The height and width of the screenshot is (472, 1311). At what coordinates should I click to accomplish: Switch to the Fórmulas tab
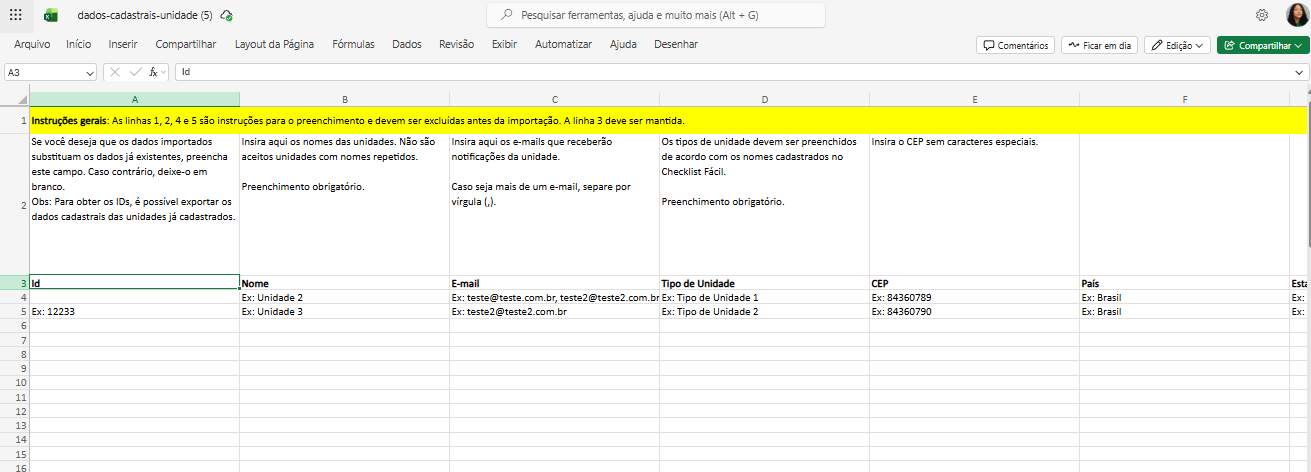354,44
